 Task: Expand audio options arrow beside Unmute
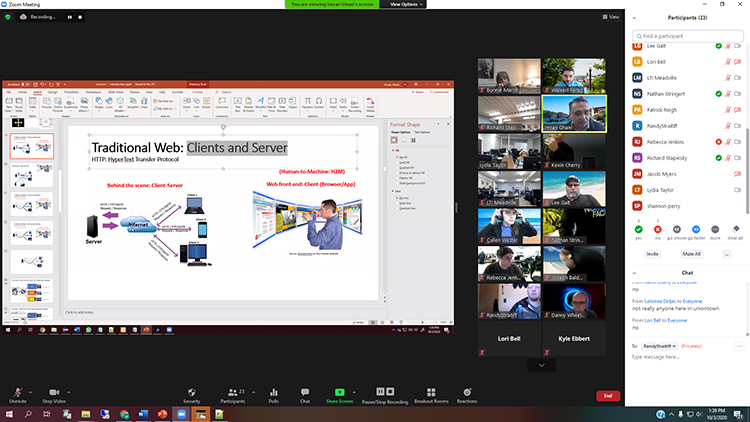click(x=30, y=392)
